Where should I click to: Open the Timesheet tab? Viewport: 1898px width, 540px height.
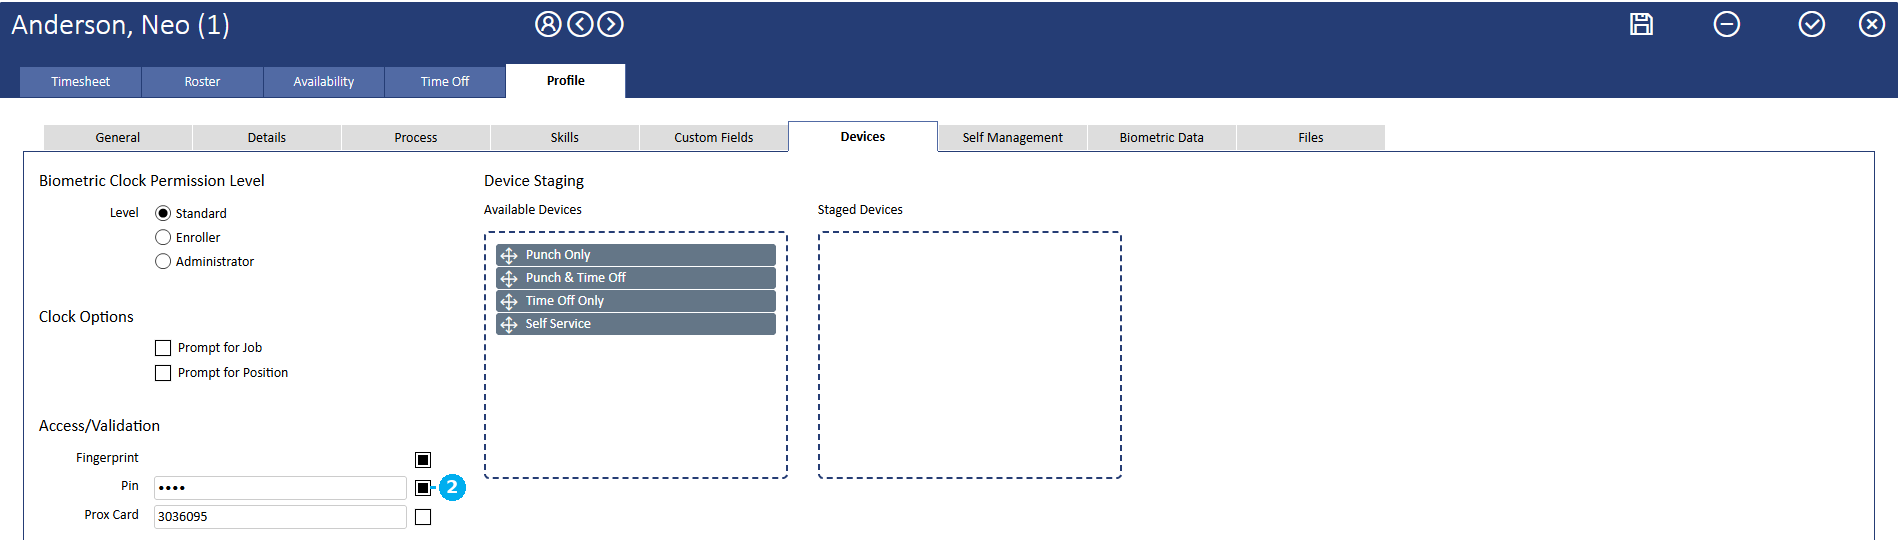81,82
